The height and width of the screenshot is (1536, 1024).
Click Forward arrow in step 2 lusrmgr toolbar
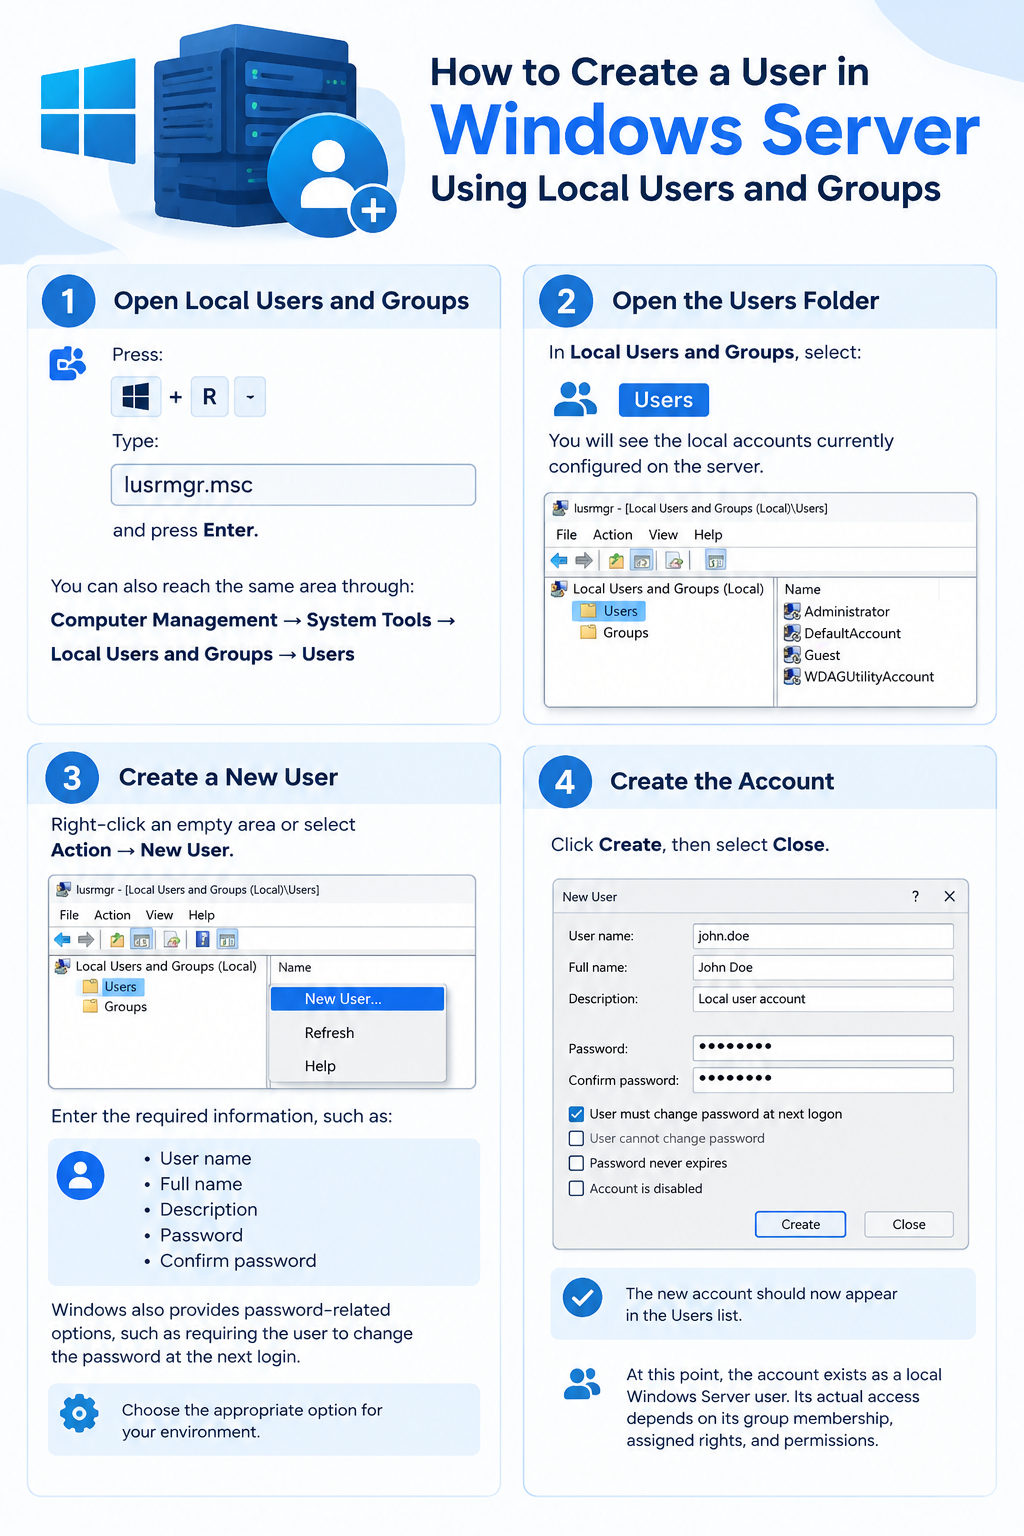(x=584, y=561)
